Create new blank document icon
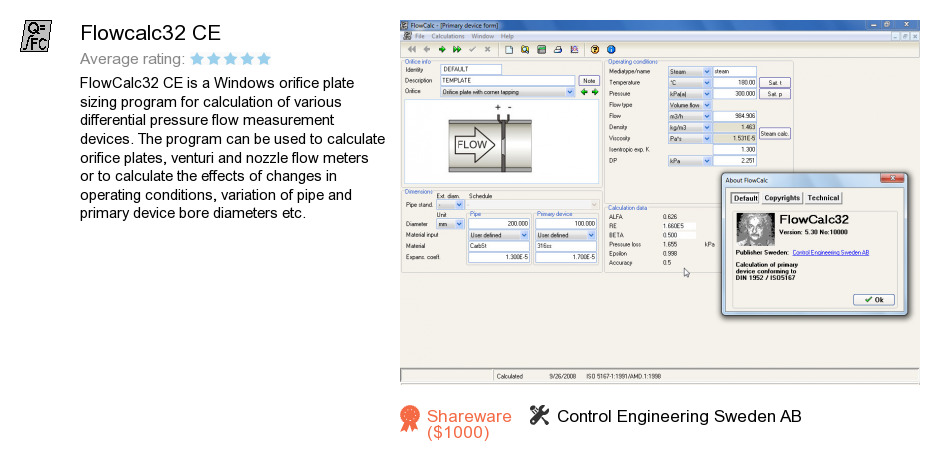Screen dimensions: 940x468 click(x=509, y=50)
